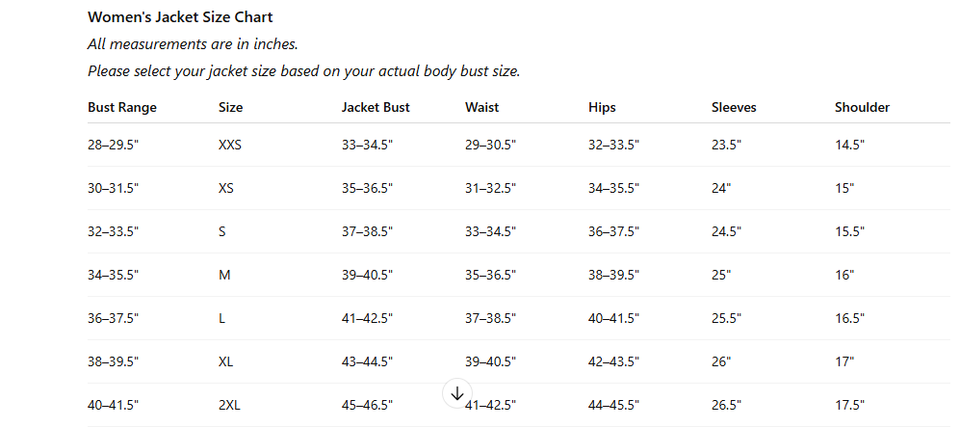Image resolution: width=960 pixels, height=427 pixels.
Task: Click the 14.5" shoulder measurement
Action: tap(850, 145)
